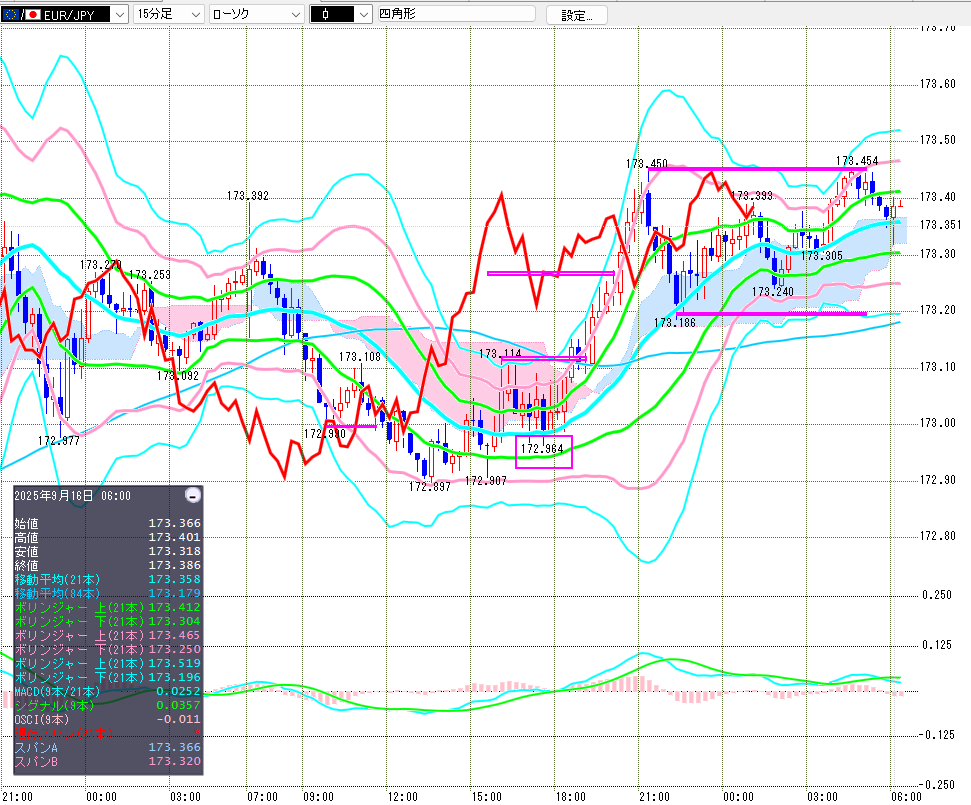Click the 0.250 MACD axis label
This screenshot has width=971, height=805.
tap(937, 595)
